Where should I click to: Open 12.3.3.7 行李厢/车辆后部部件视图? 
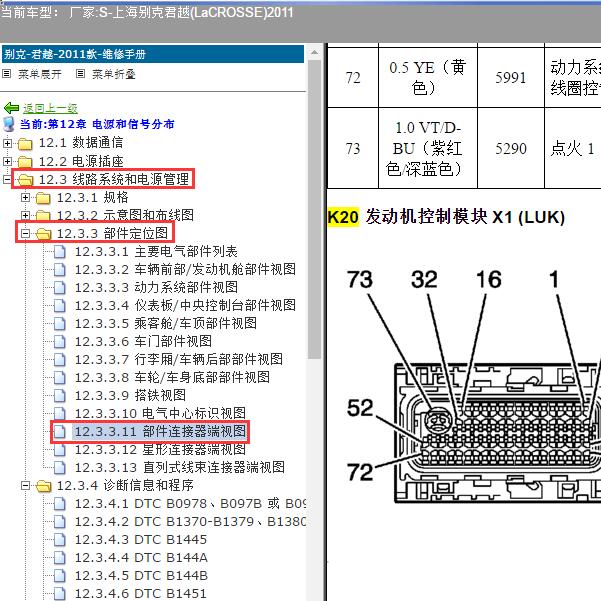[179, 360]
